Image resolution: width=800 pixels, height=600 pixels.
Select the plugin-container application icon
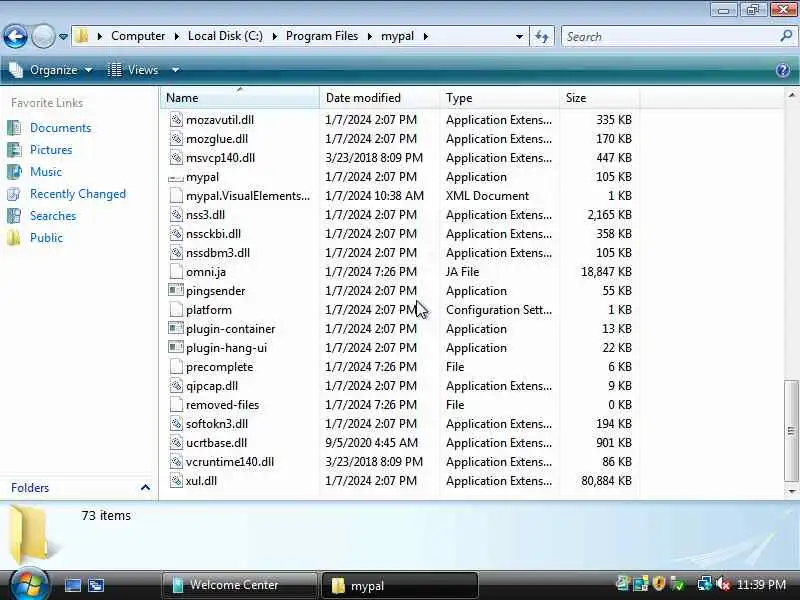tap(176, 329)
